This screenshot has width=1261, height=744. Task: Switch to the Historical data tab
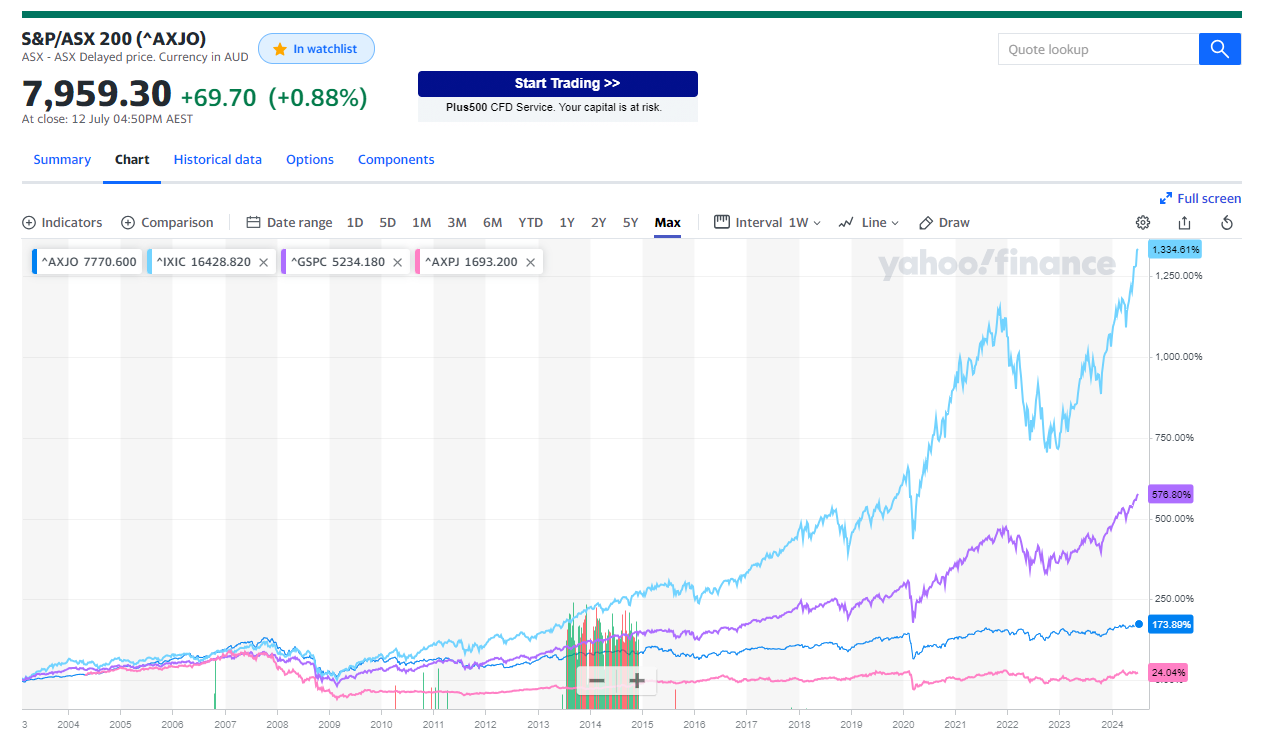[217, 160]
